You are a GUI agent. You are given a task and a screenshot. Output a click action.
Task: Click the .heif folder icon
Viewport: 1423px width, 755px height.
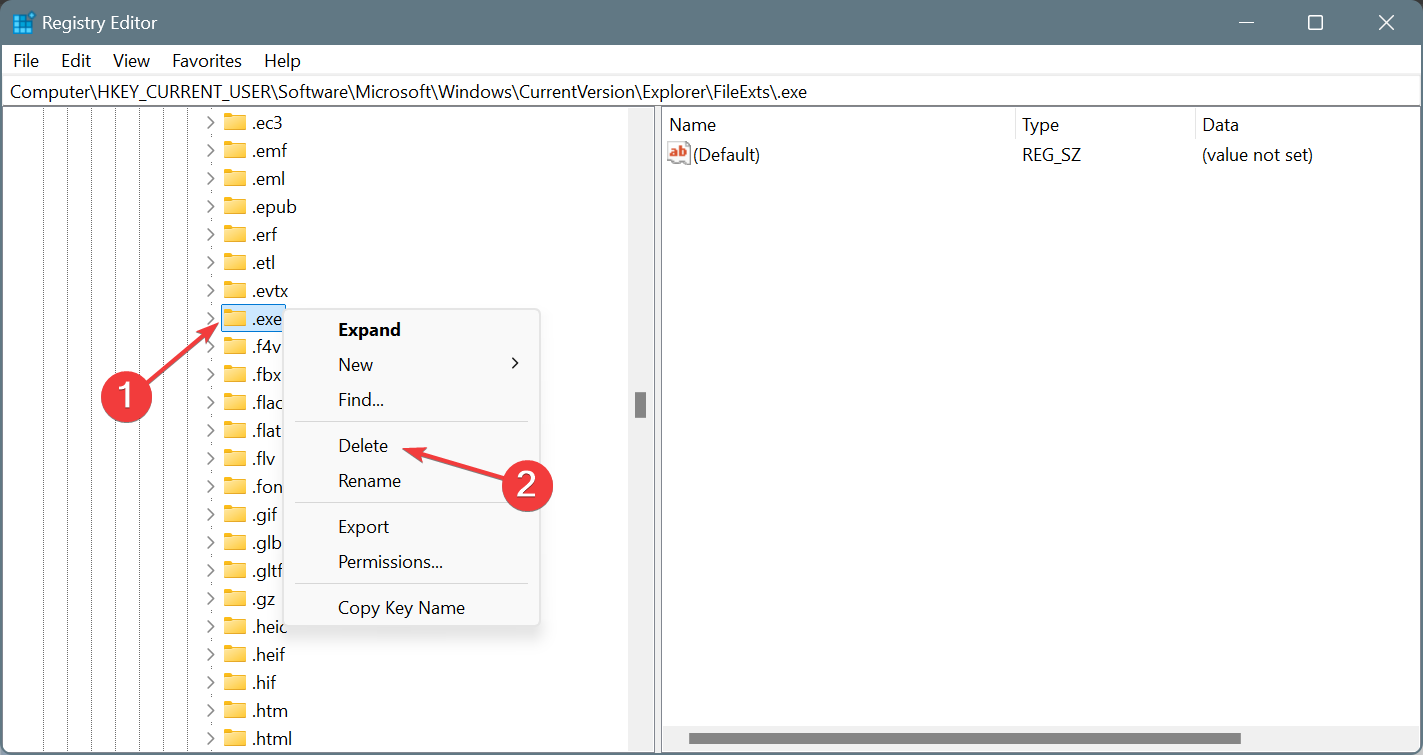click(x=235, y=654)
